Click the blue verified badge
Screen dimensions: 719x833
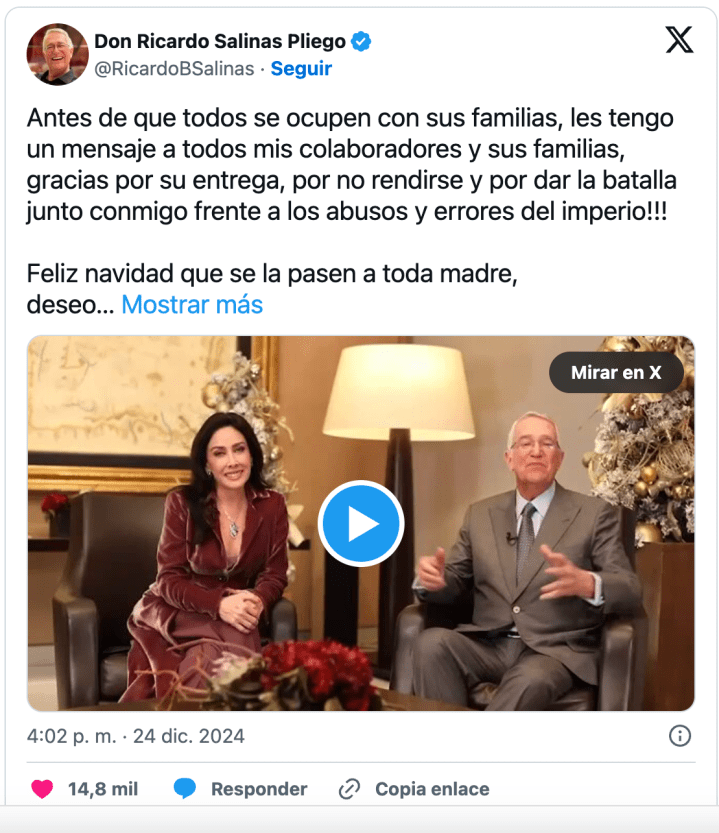(361, 41)
